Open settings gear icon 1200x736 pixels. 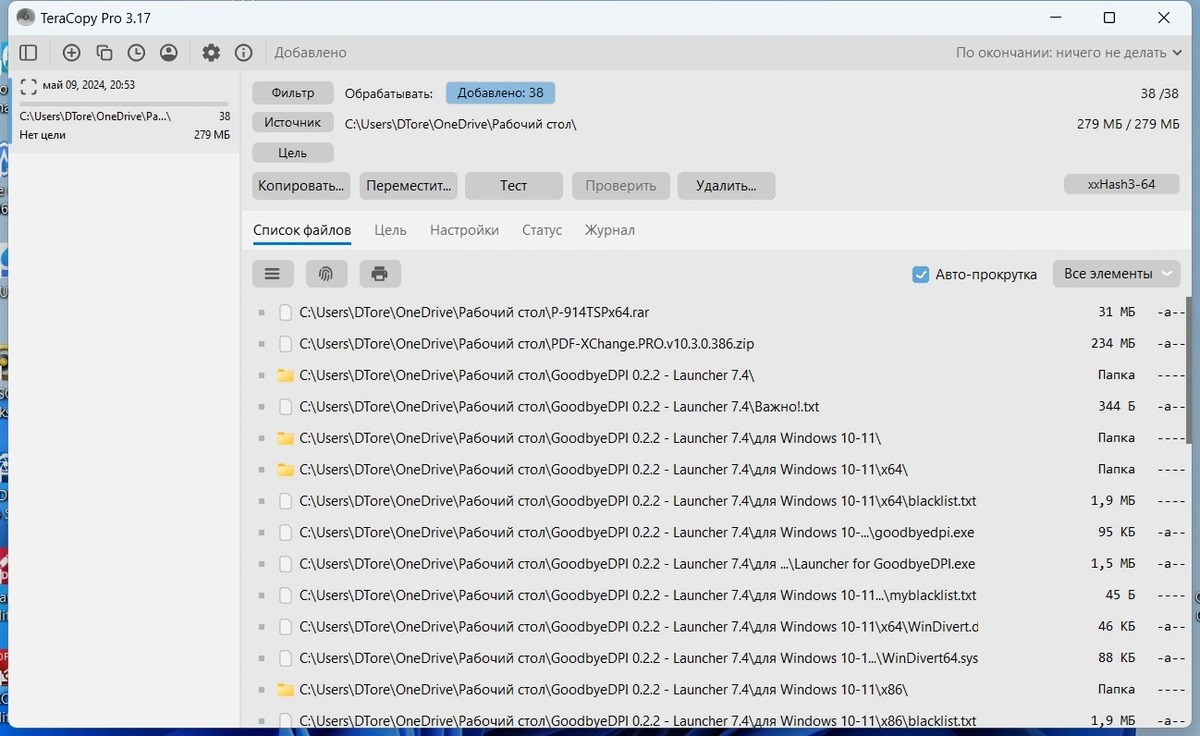(211, 53)
